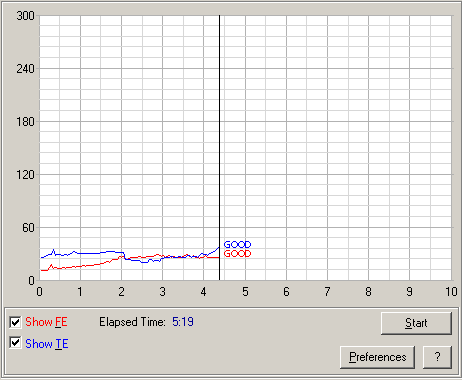Screen dimensions: 462x380
Task: Click the 180 label on the Y axis
Action: pos(25,122)
